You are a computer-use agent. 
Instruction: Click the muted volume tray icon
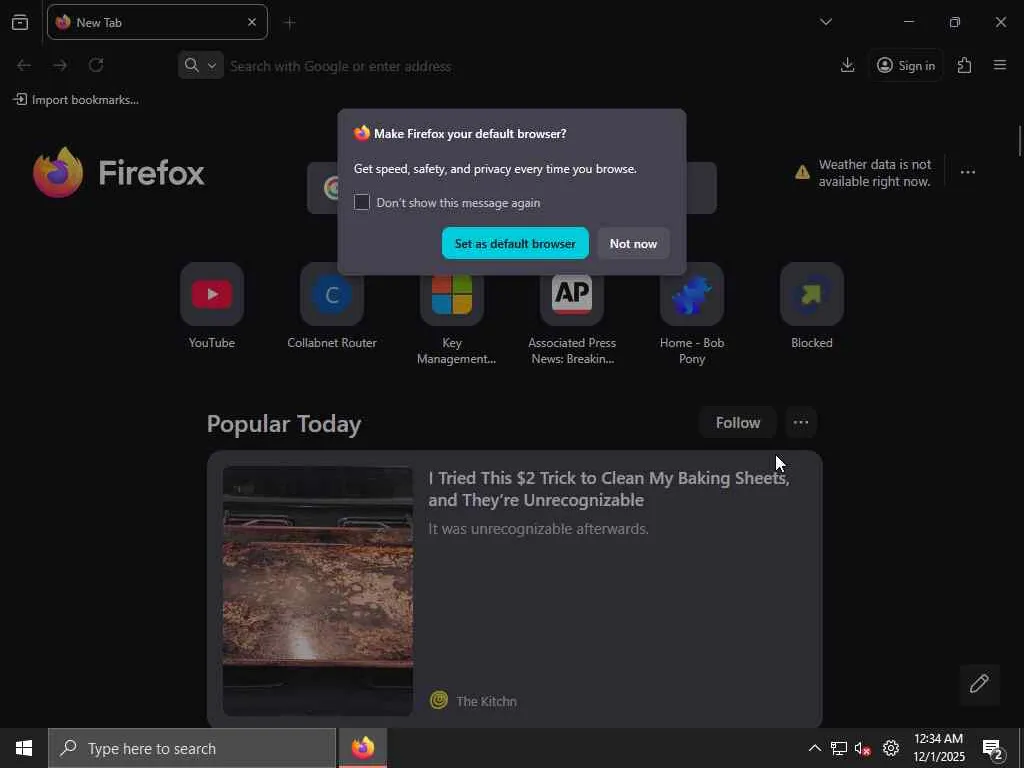pyautogui.click(x=863, y=748)
